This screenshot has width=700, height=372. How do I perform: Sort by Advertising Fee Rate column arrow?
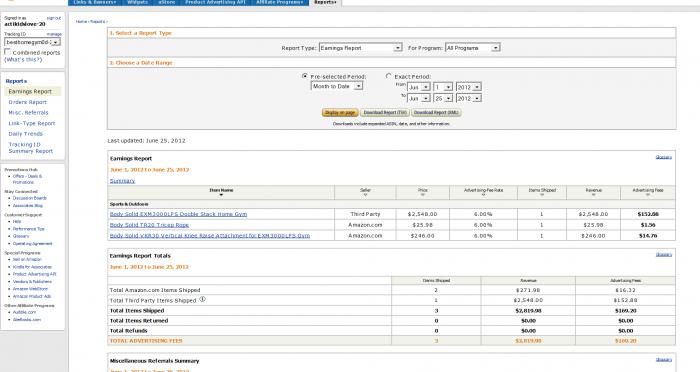click(x=483, y=195)
